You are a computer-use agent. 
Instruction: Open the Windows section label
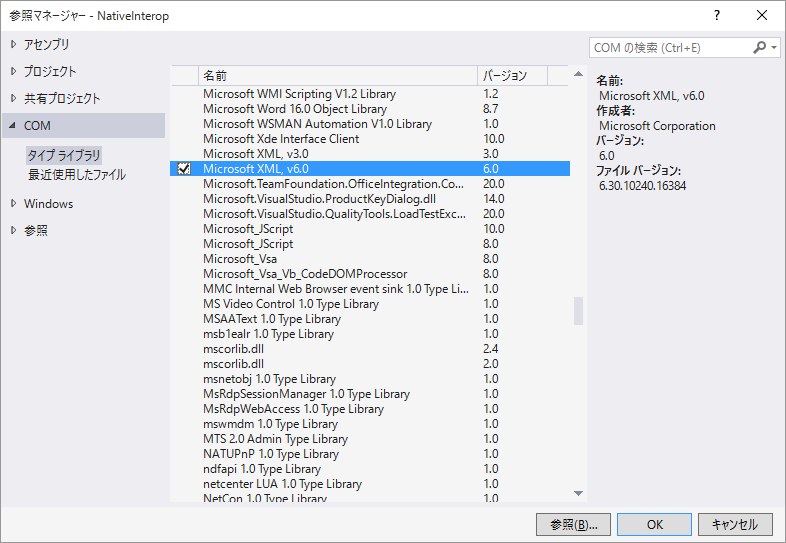pos(49,204)
